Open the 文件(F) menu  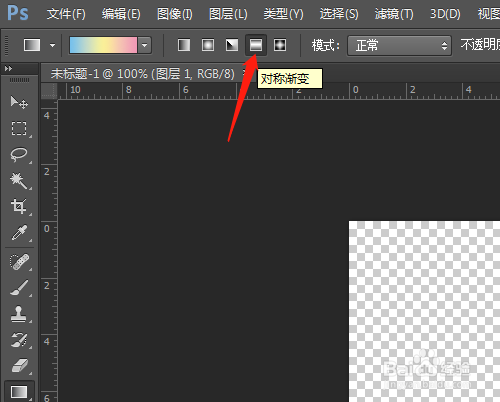[x=66, y=14]
